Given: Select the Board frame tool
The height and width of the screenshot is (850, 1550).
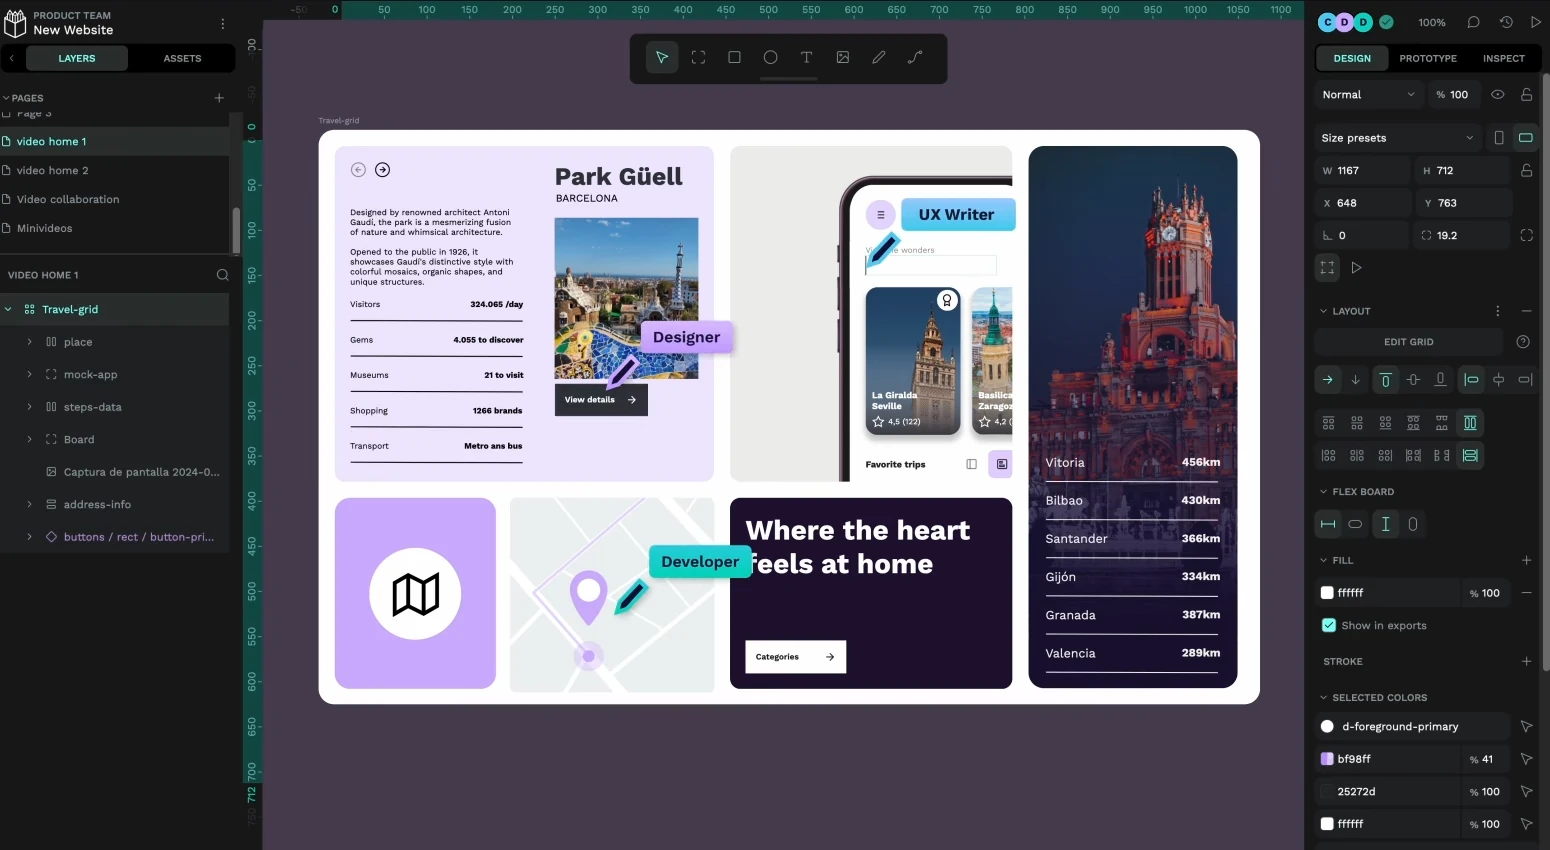Looking at the screenshot, I should click(x=698, y=58).
